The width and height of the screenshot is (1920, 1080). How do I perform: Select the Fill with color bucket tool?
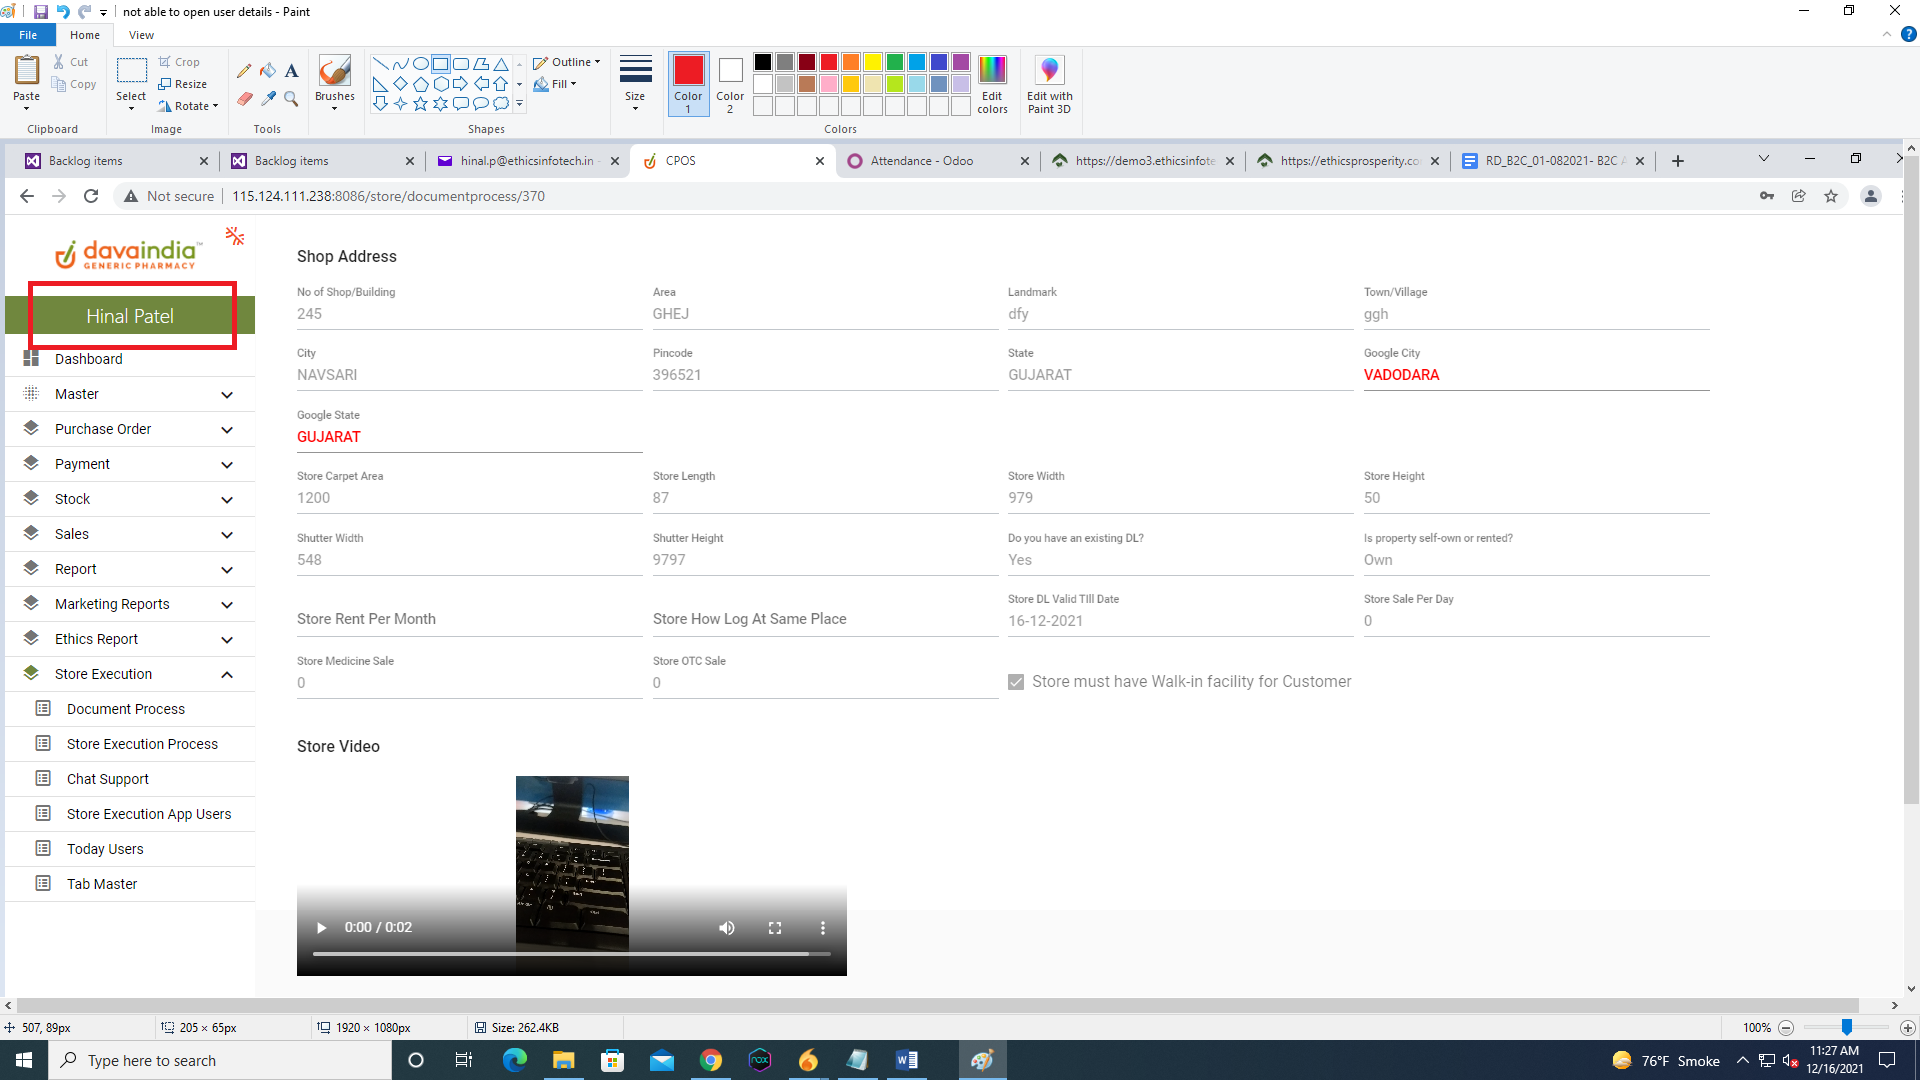pos(268,71)
